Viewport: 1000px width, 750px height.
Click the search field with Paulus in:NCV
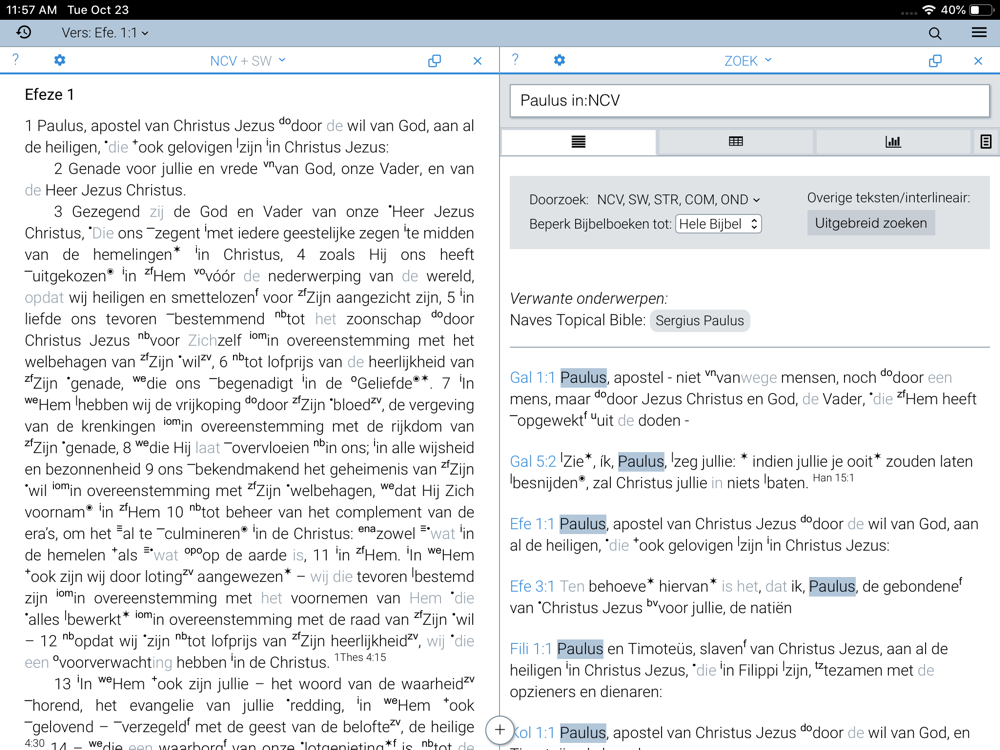pyautogui.click(x=749, y=100)
